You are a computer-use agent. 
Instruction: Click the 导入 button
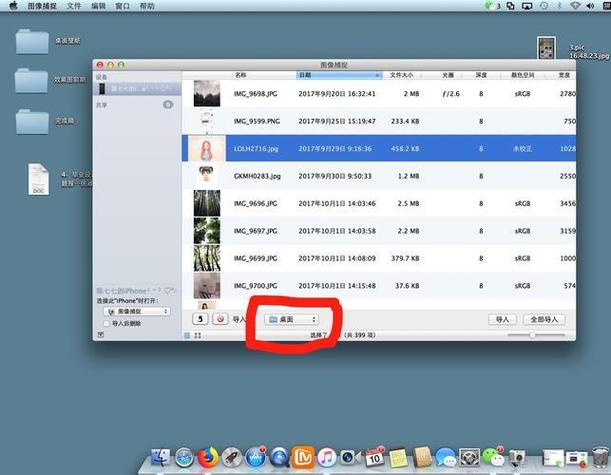click(x=502, y=319)
